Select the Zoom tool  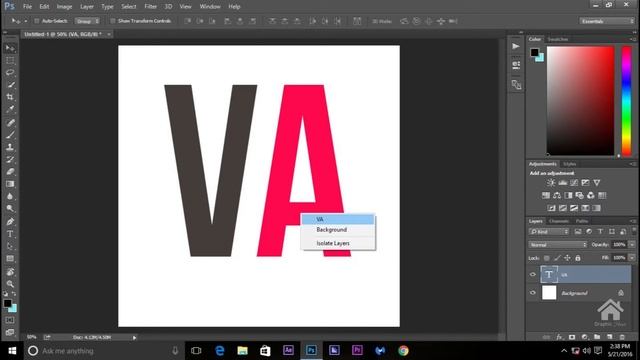[10, 284]
